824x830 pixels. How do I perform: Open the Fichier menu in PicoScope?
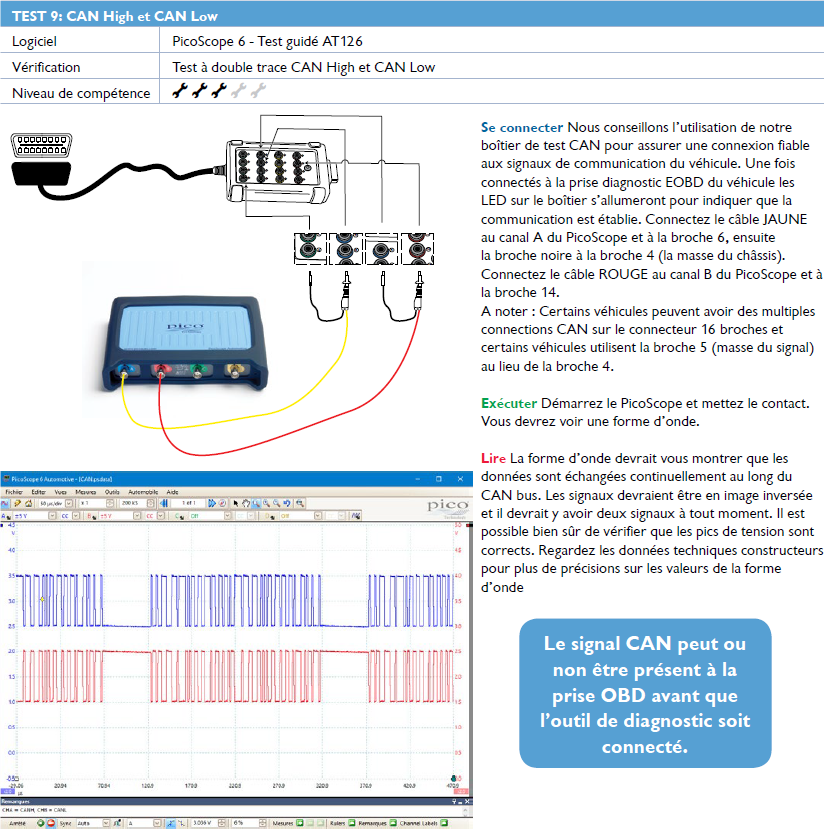(14, 492)
